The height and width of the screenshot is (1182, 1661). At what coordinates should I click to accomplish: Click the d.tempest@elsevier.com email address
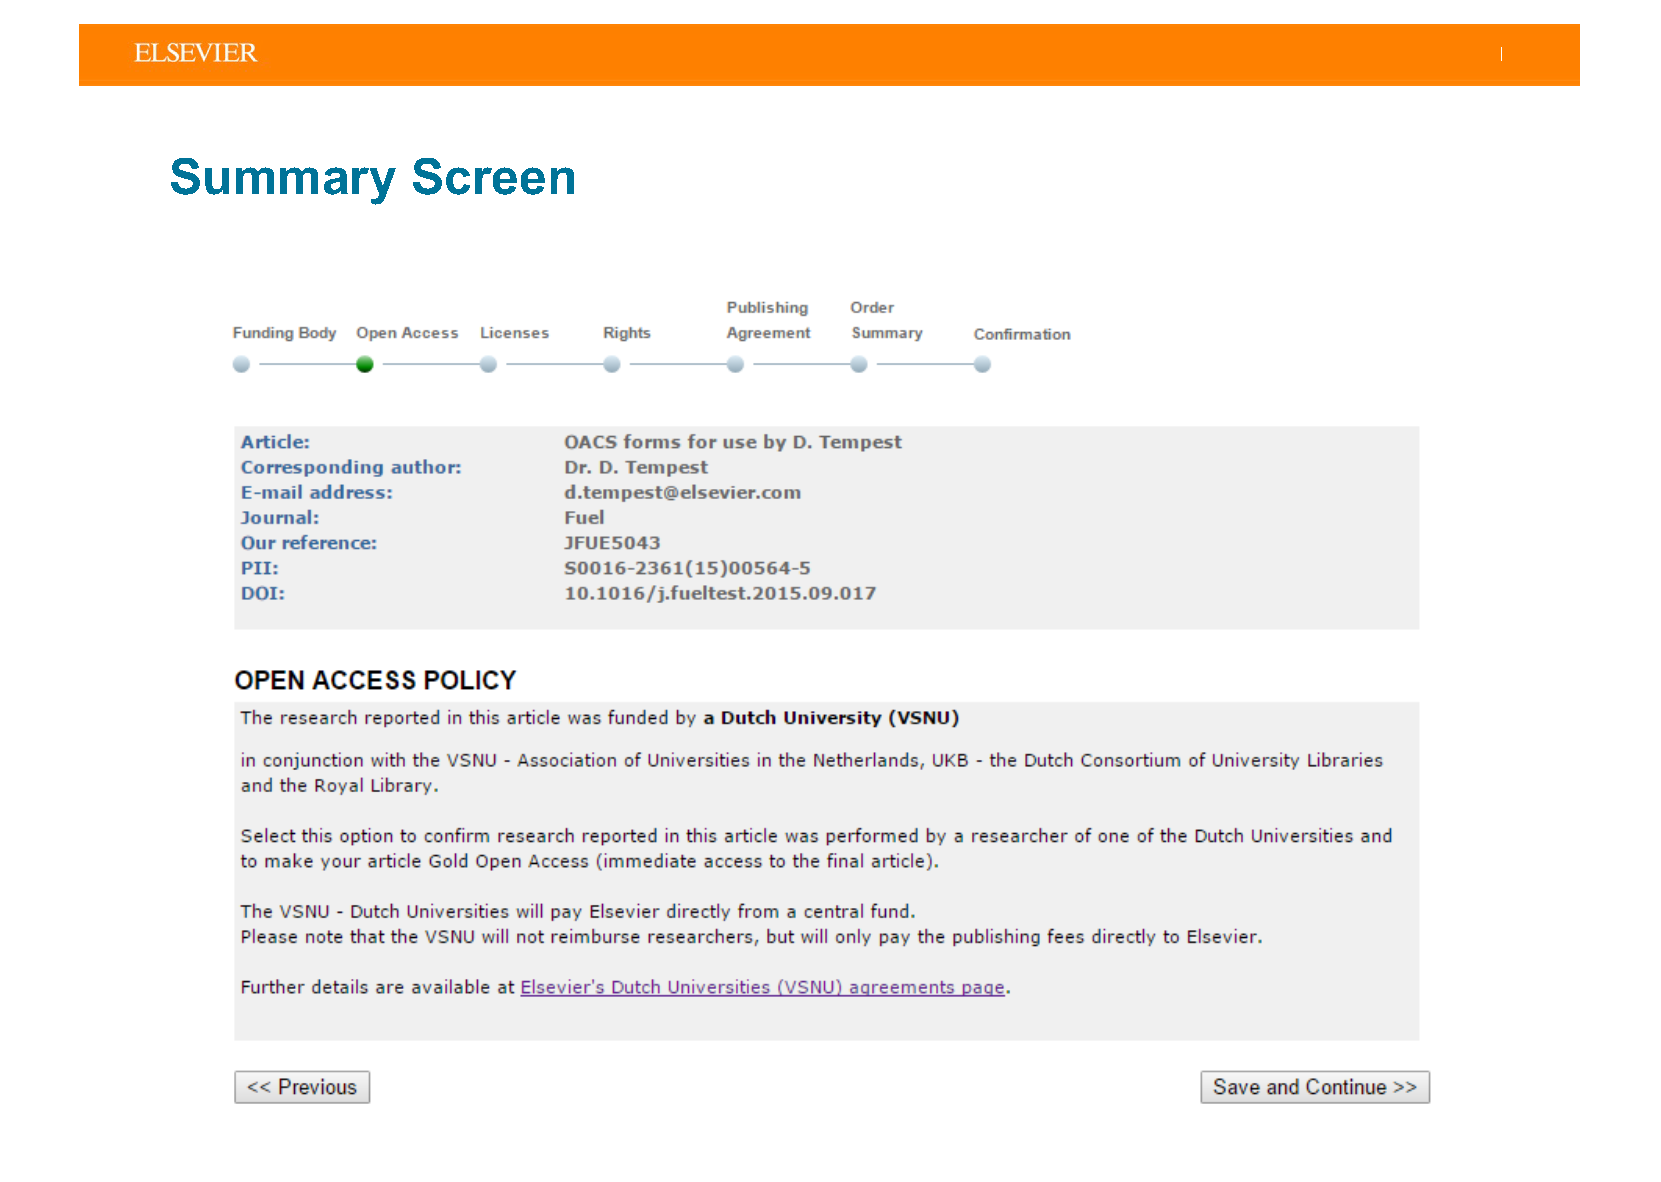coord(682,492)
